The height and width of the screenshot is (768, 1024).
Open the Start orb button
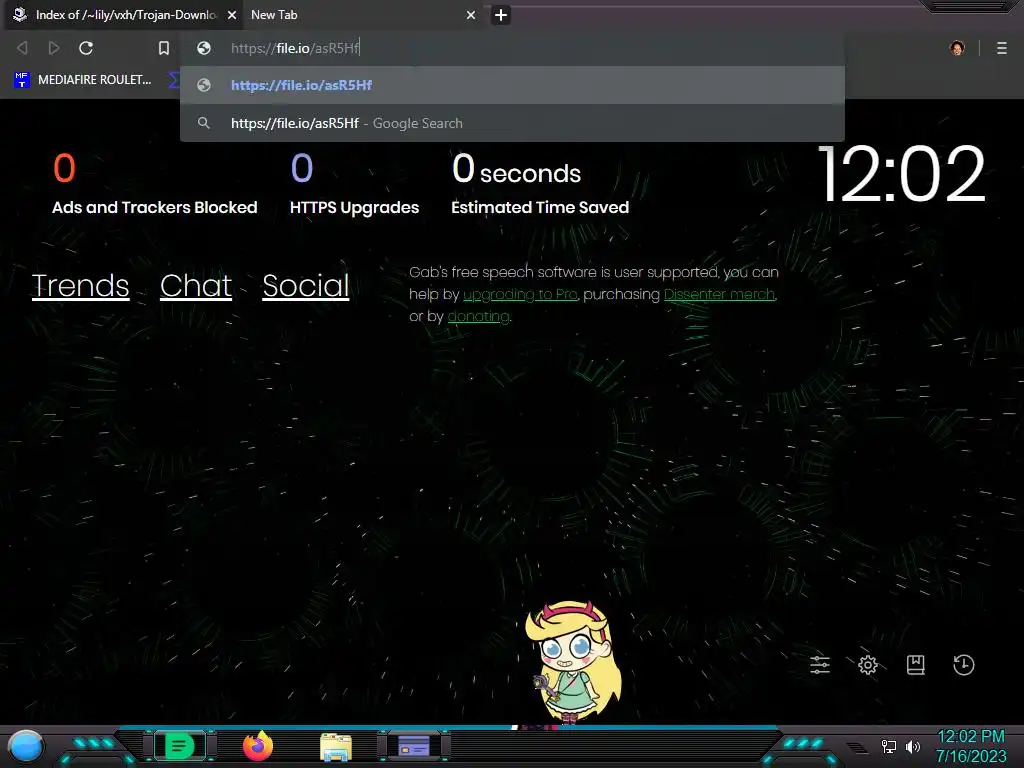(25, 746)
